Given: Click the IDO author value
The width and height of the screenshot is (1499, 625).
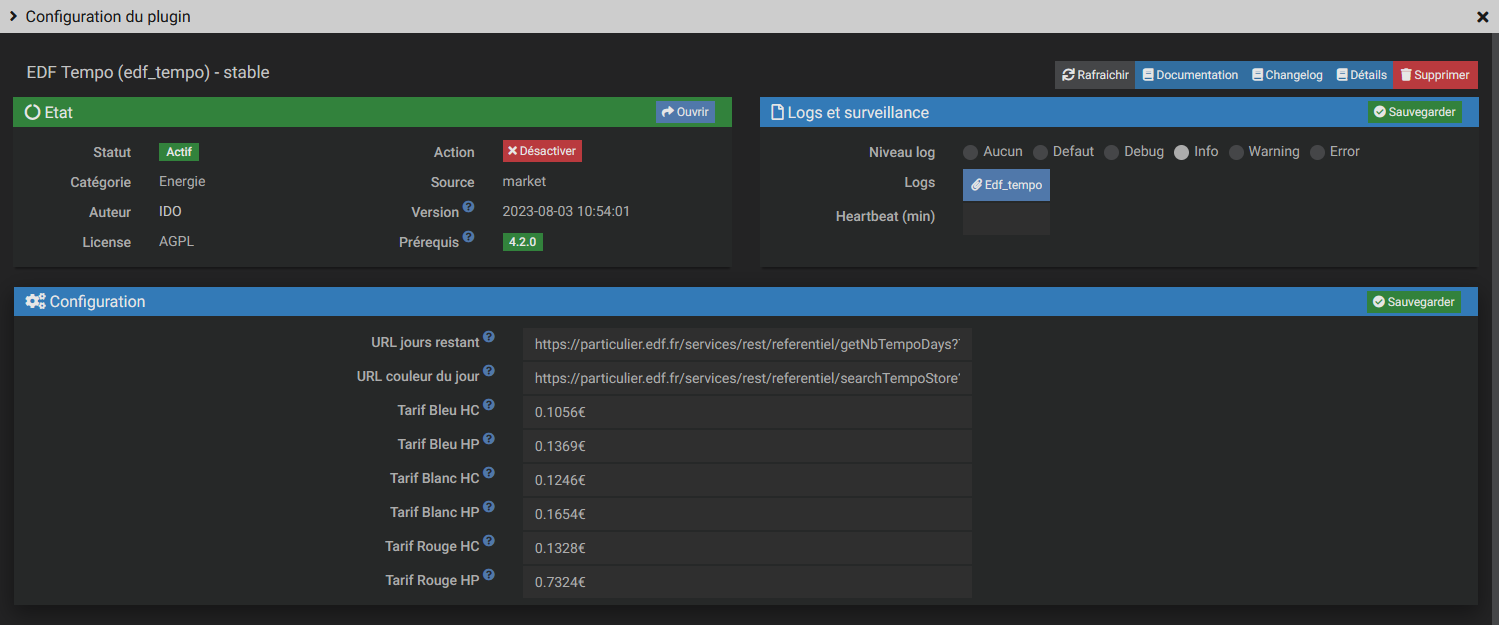Looking at the screenshot, I should point(170,212).
